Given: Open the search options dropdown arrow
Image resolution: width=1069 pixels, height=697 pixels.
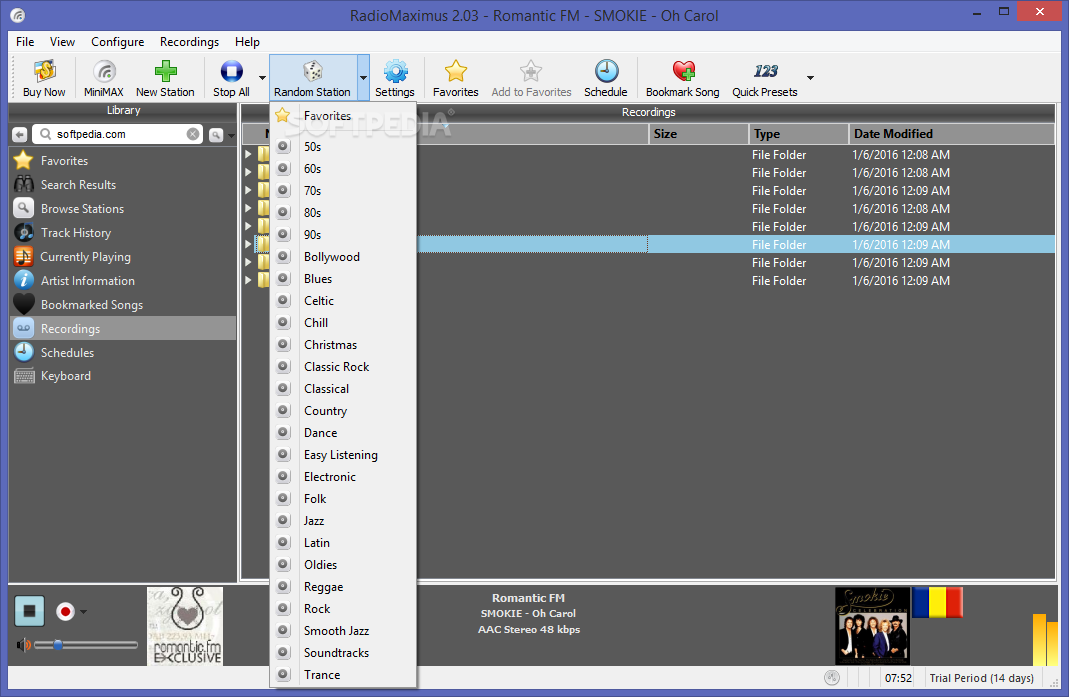Looking at the screenshot, I should tap(231, 135).
